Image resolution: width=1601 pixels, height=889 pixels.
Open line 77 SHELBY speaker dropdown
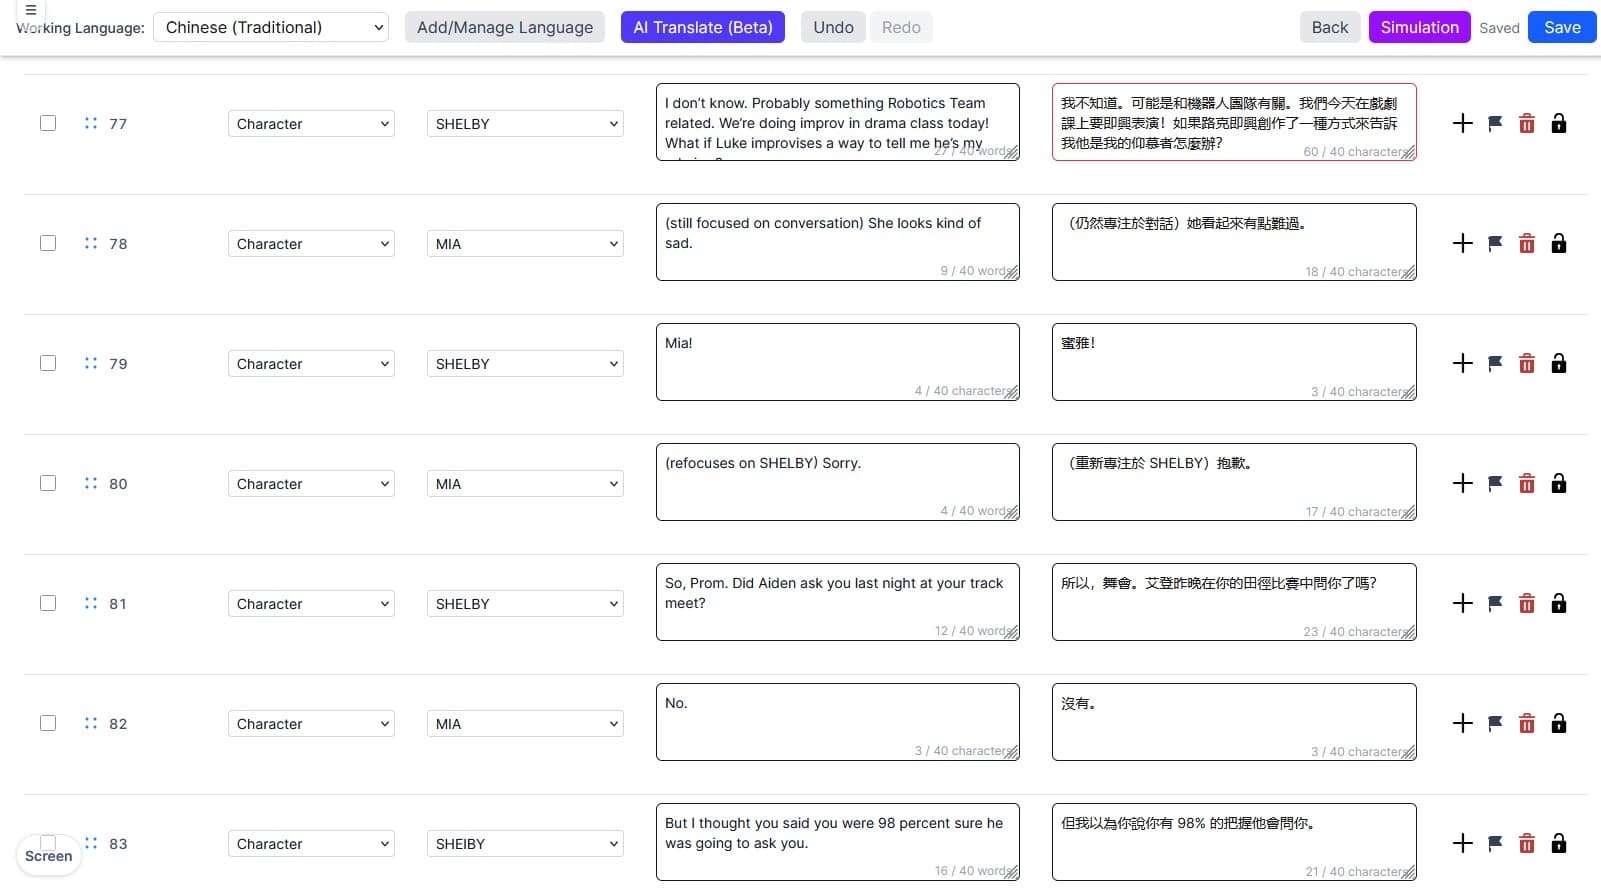tap(525, 124)
